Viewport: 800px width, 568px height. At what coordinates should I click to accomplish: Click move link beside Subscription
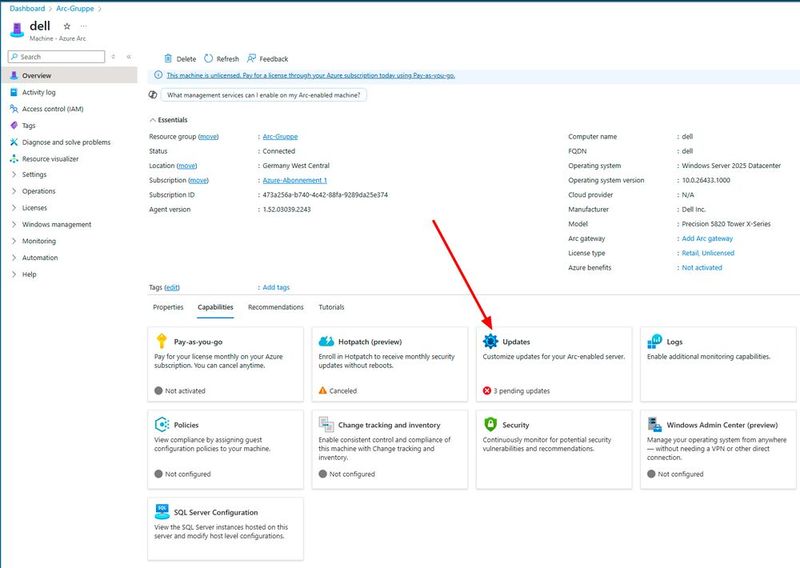(x=198, y=181)
